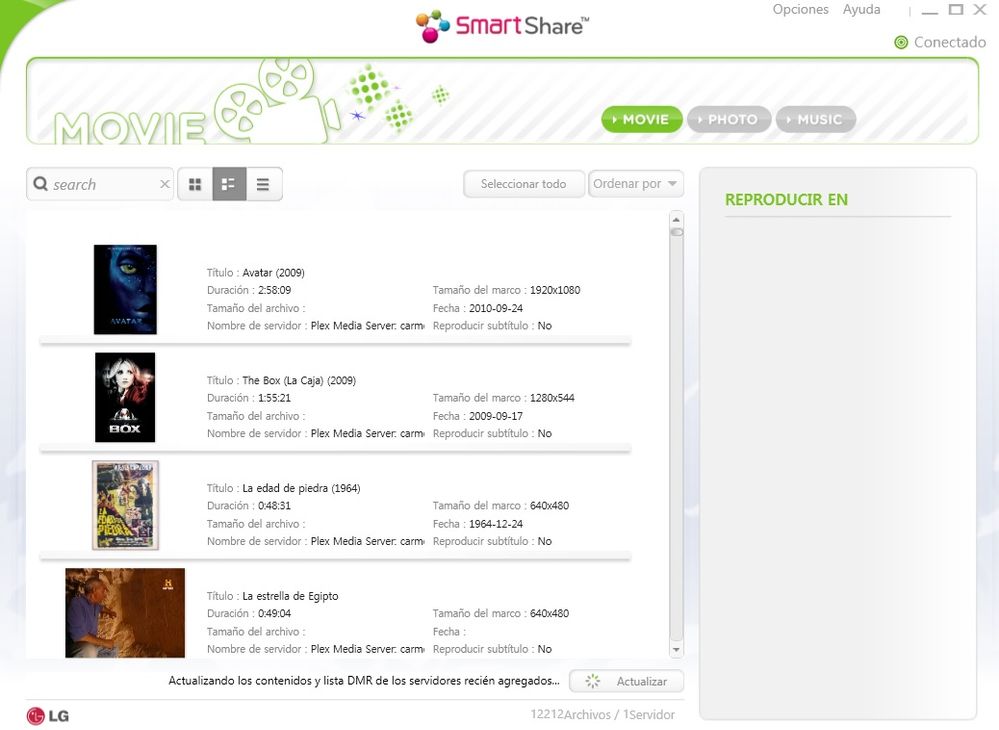Click title La estrella de Egipto

coord(290,596)
